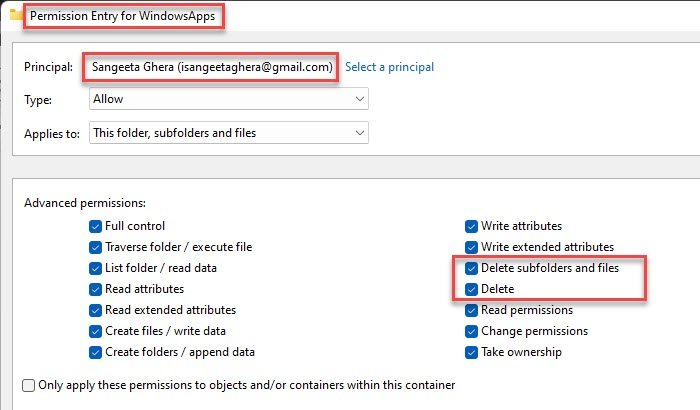Toggle the Read permissions checkbox
The width and height of the screenshot is (700, 410).
[471, 310]
